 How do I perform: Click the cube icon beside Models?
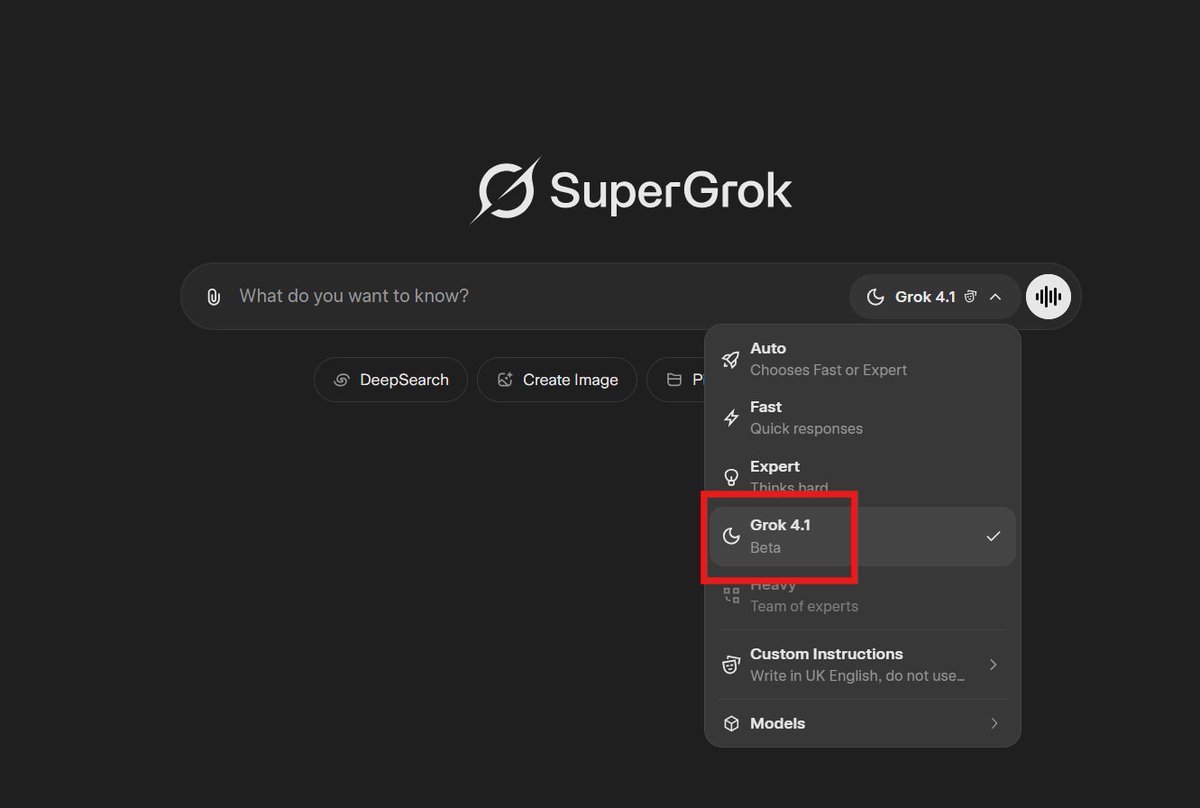pos(731,723)
